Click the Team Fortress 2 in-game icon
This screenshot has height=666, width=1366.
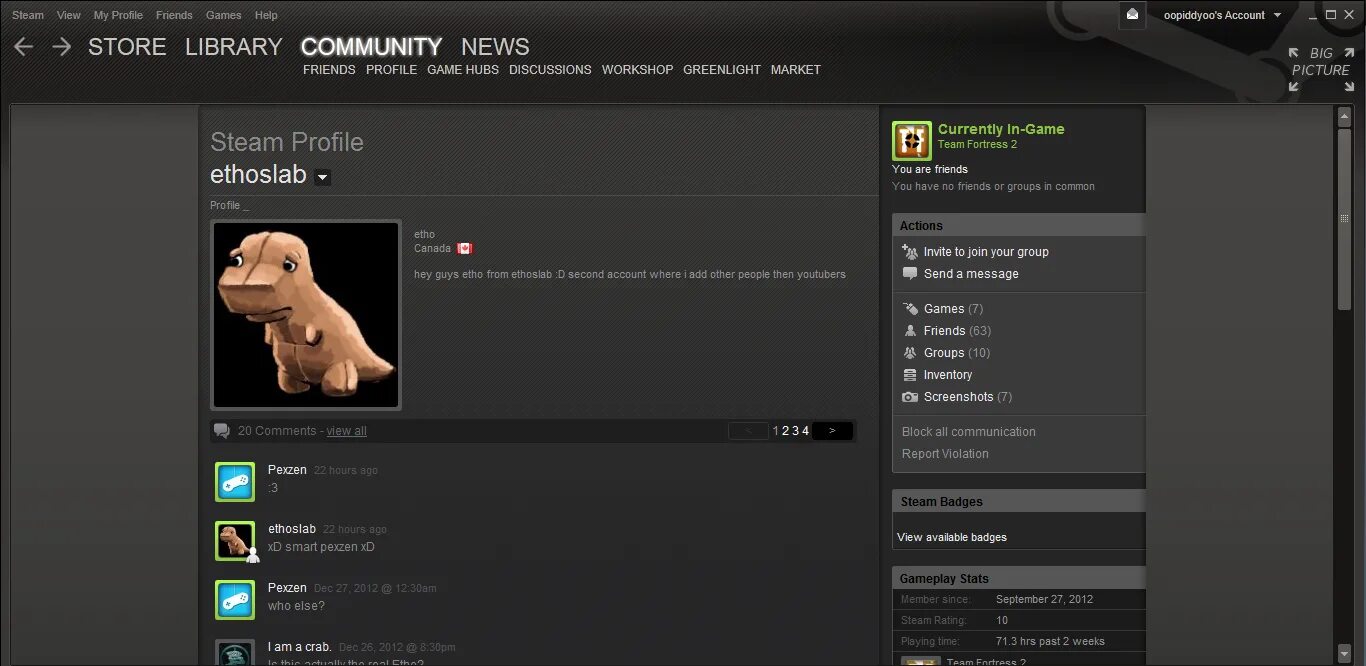[x=912, y=141]
